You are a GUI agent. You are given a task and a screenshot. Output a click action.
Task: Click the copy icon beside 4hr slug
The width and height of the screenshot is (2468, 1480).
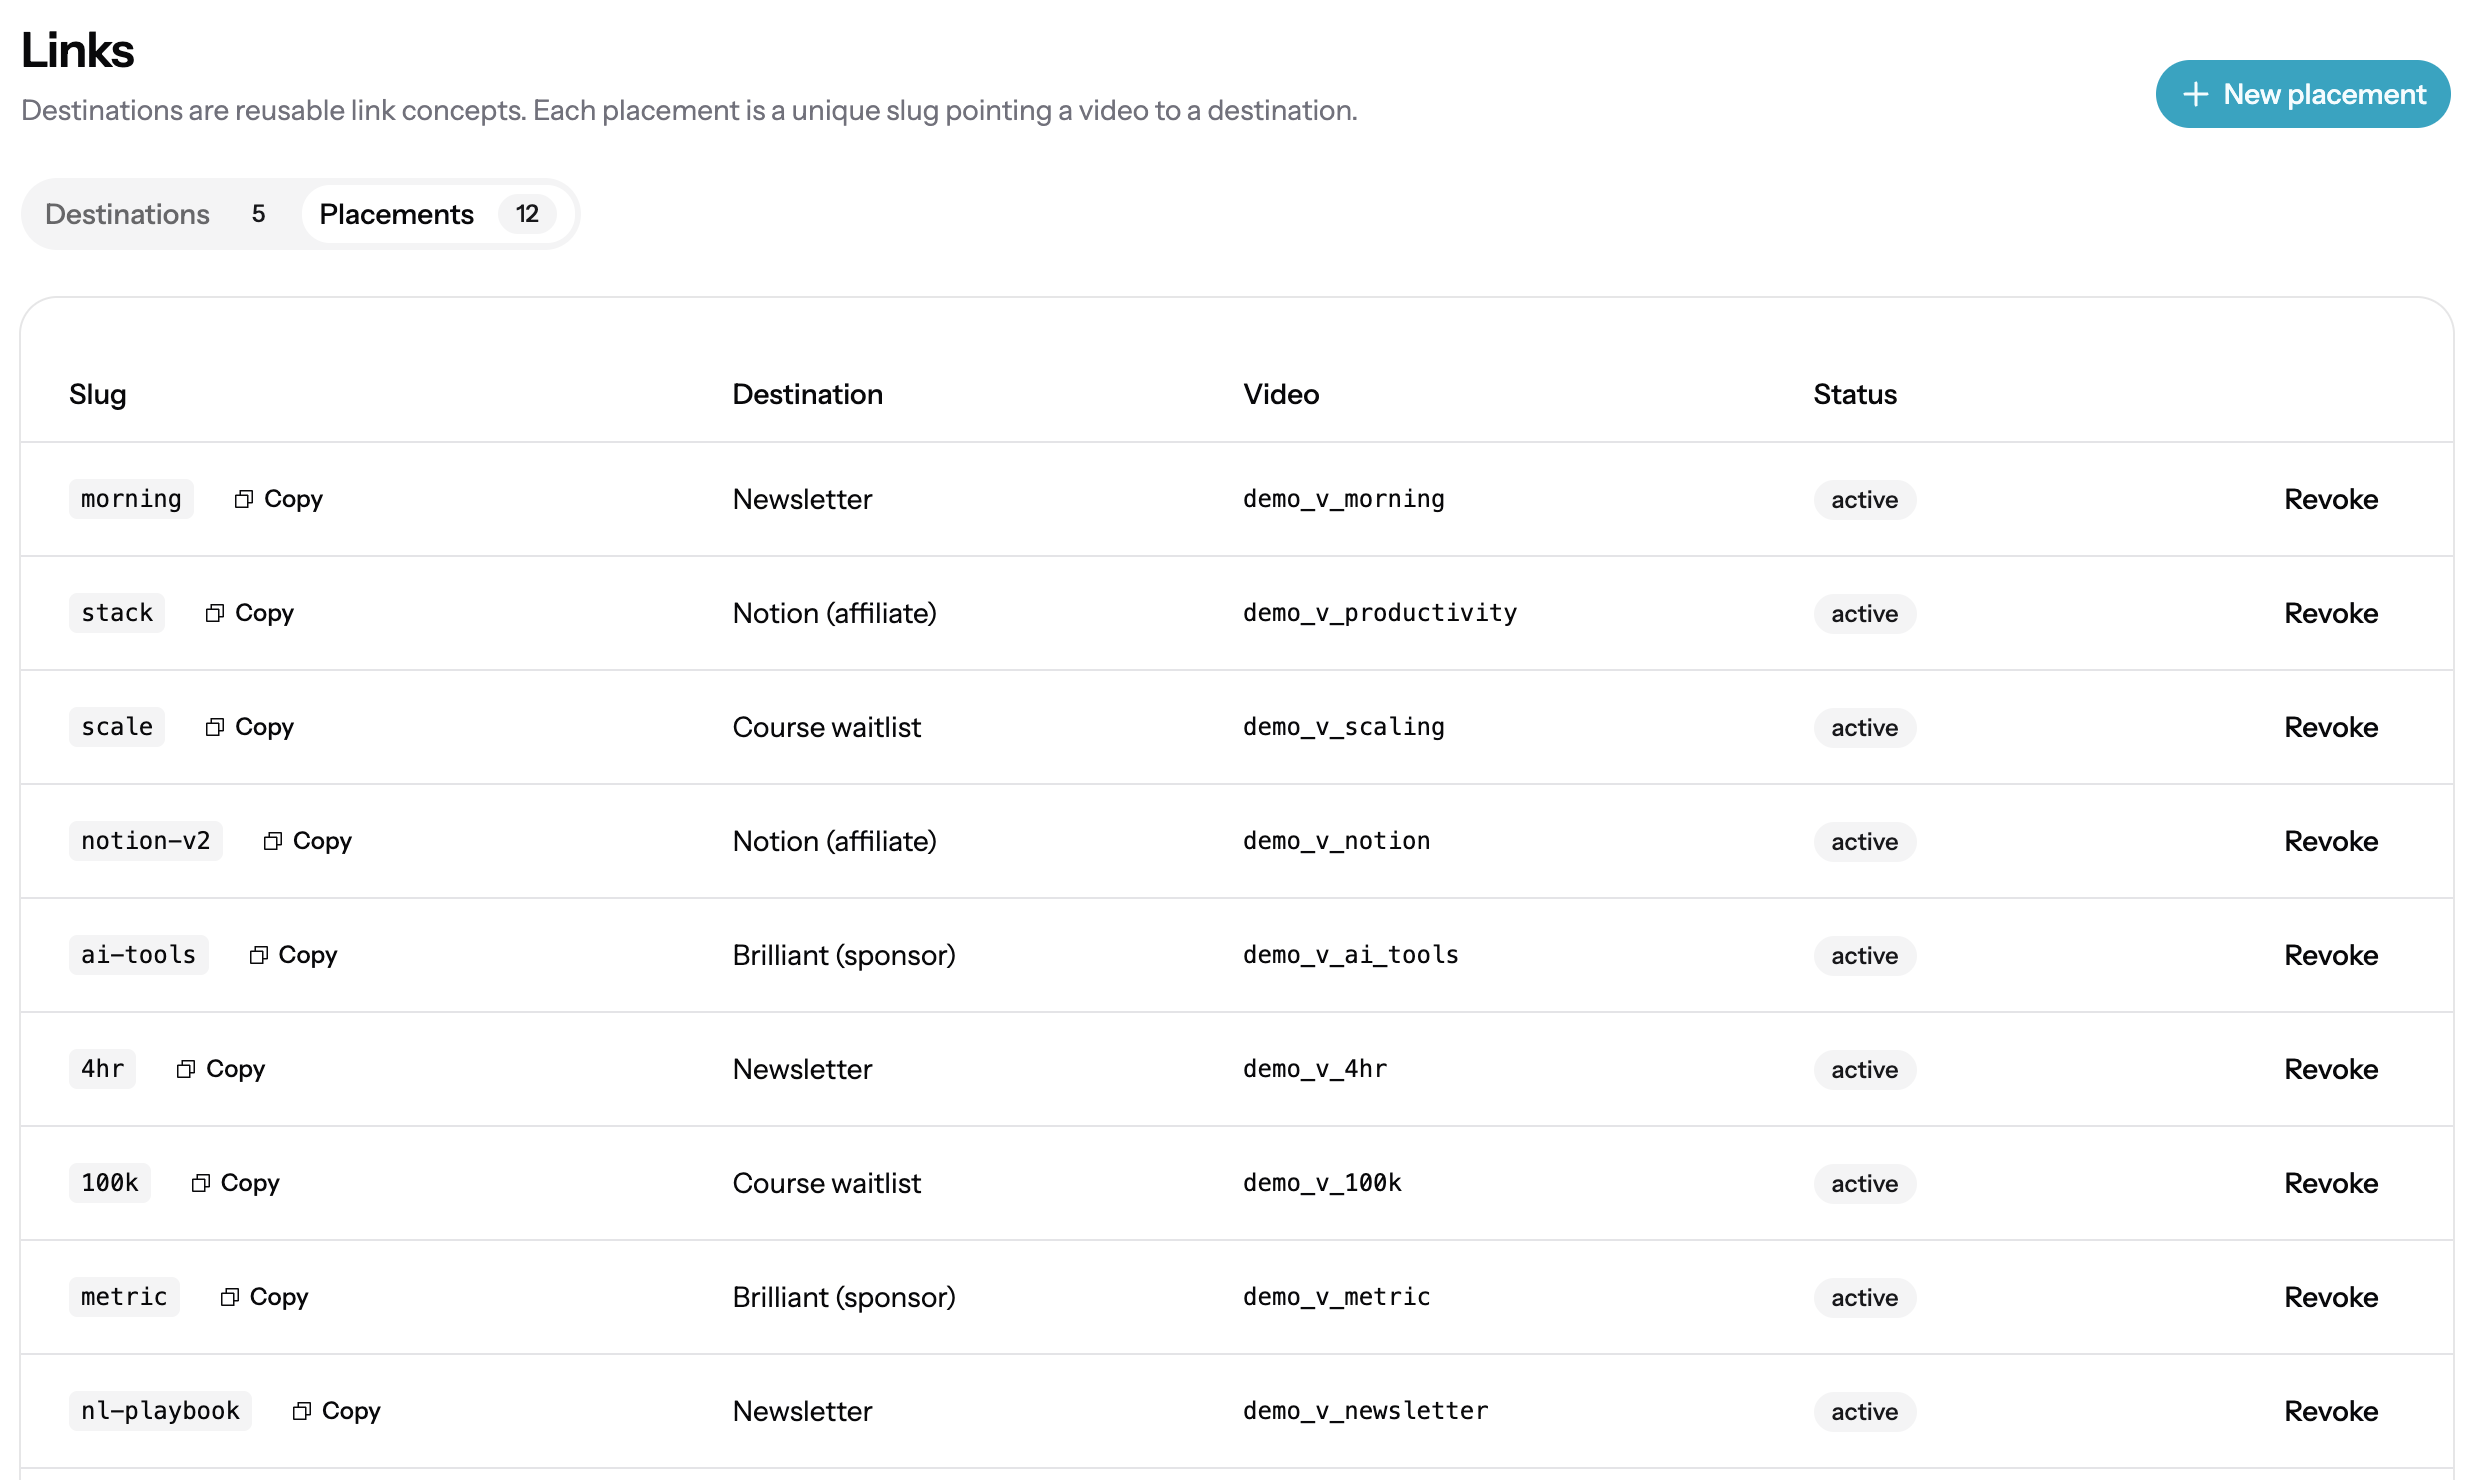point(185,1069)
